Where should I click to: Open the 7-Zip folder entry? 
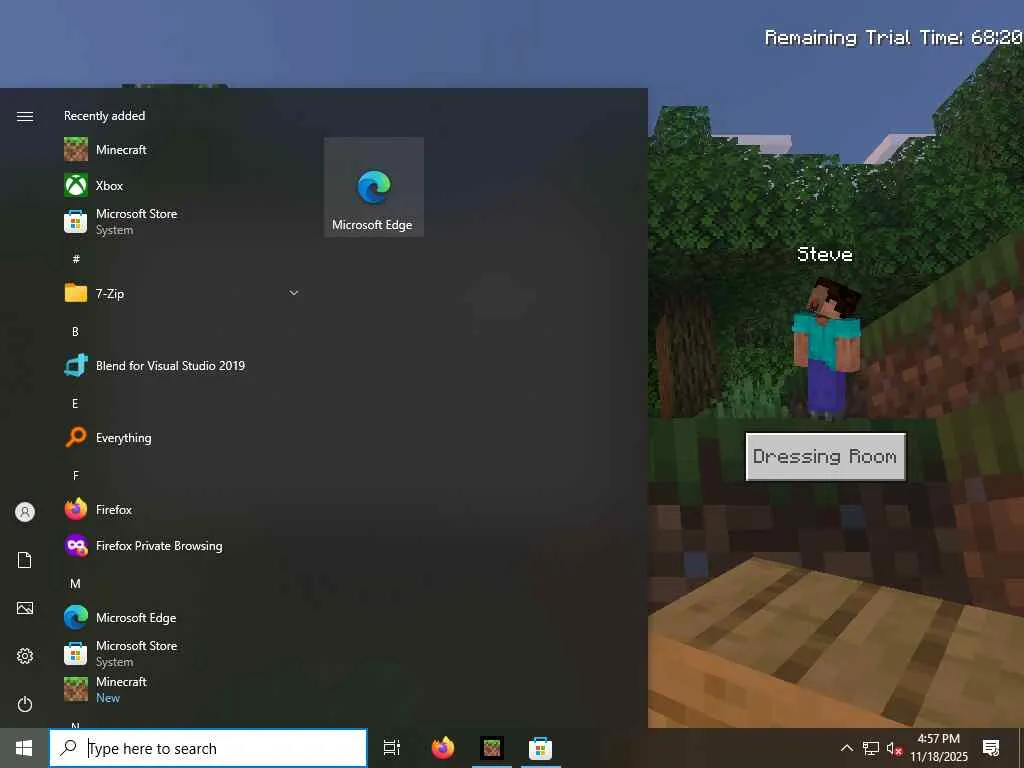183,293
